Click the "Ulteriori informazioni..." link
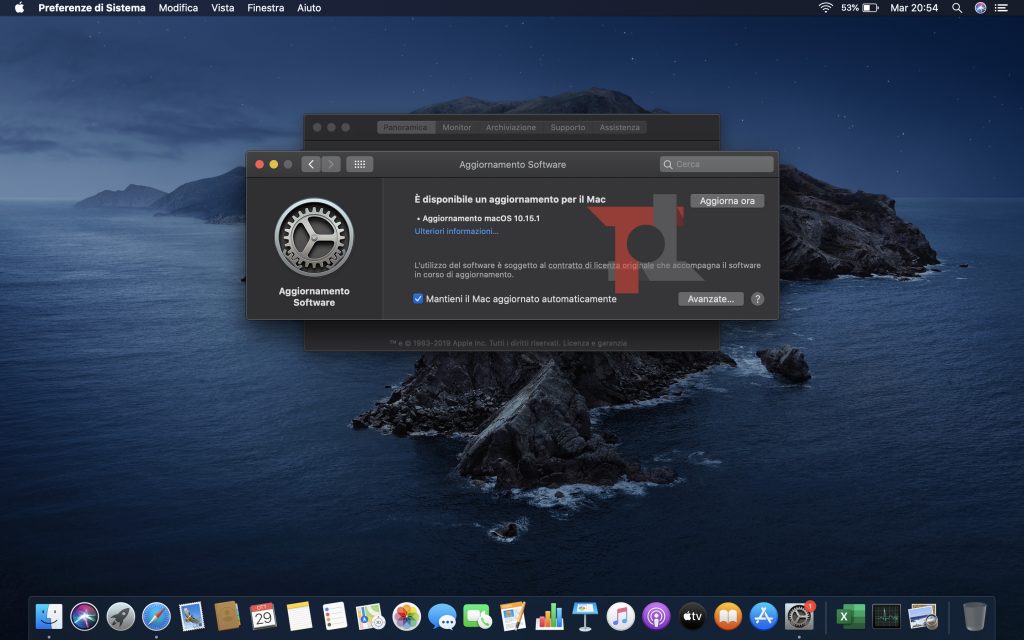The height and width of the screenshot is (640, 1024). pos(456,231)
